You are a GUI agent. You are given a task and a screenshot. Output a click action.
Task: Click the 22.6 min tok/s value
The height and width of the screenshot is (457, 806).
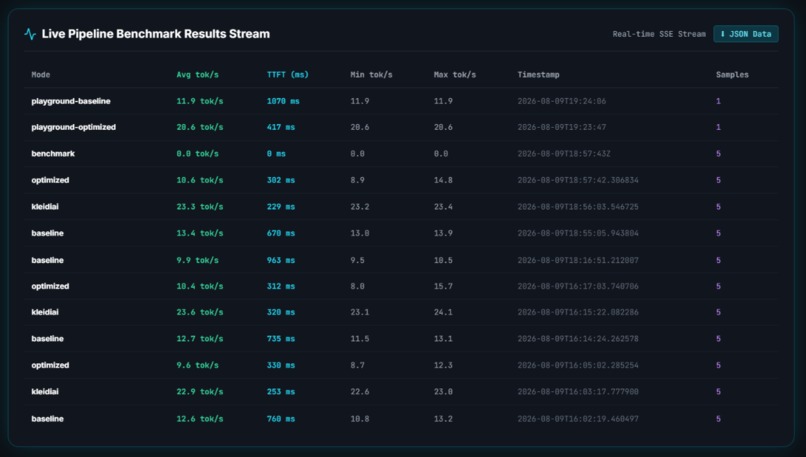pos(360,392)
